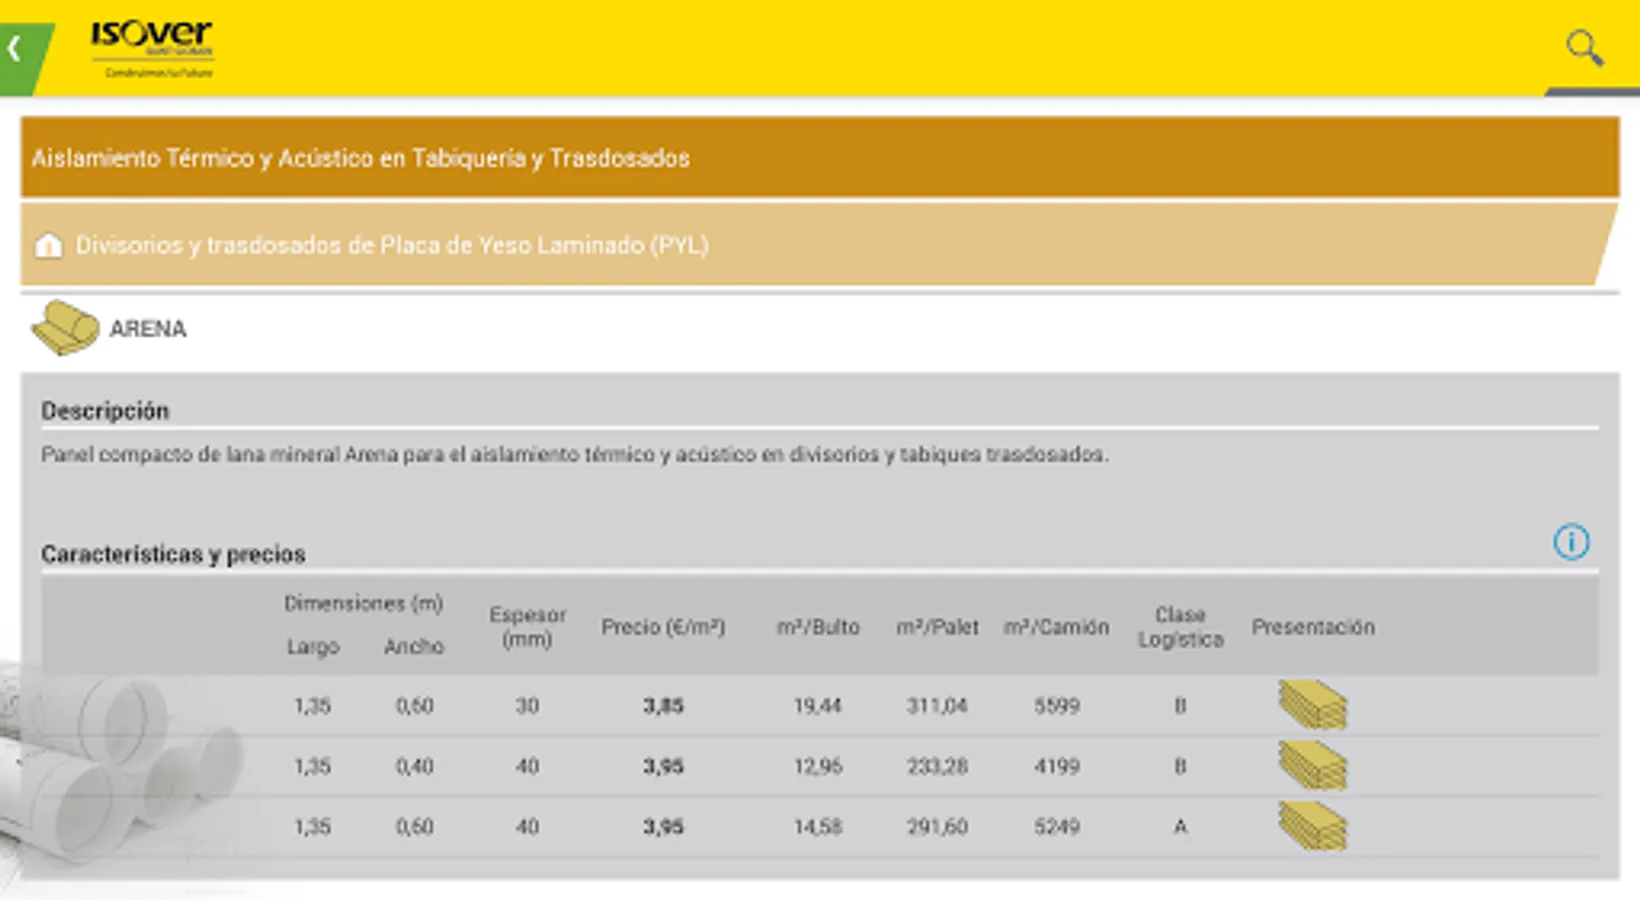The height and width of the screenshot is (900, 1640).
Task: Select price 3,85 in the table
Action: click(663, 706)
